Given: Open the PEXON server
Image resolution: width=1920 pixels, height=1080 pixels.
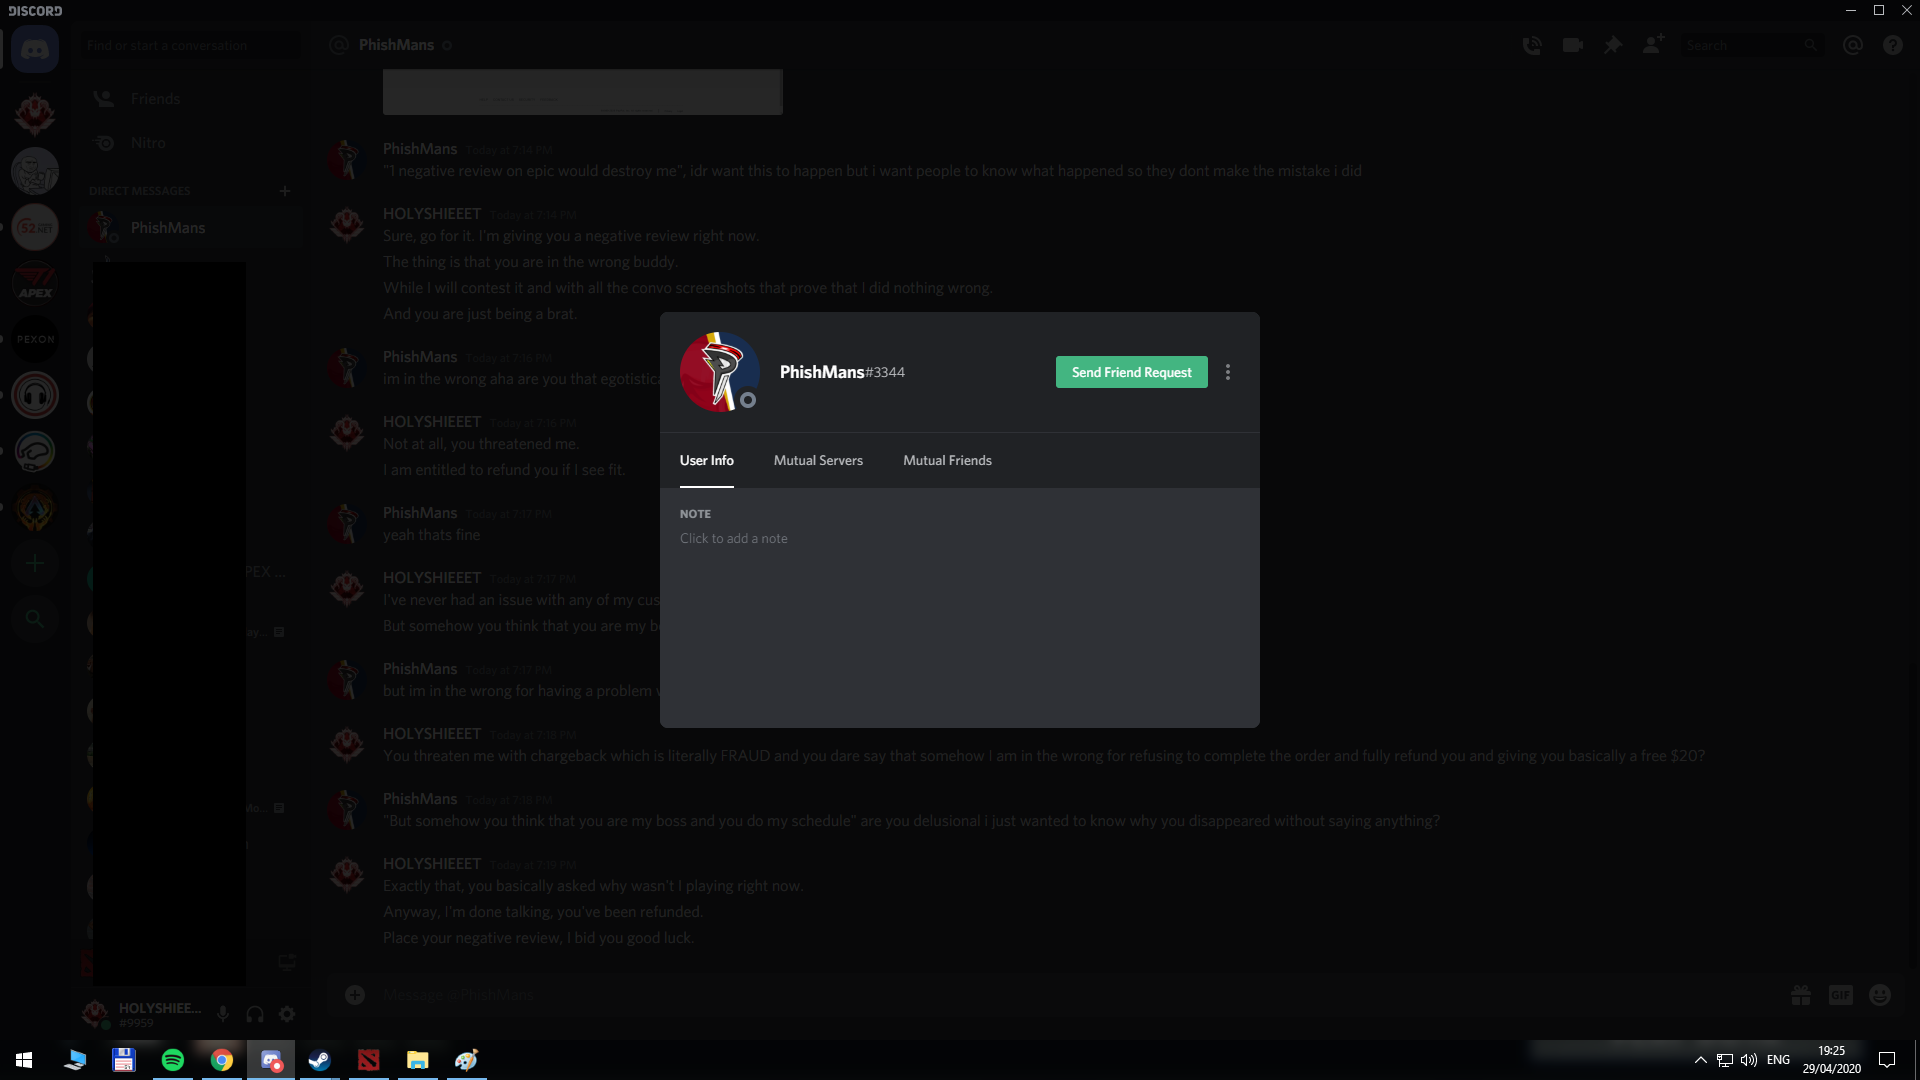Looking at the screenshot, I should click(35, 339).
